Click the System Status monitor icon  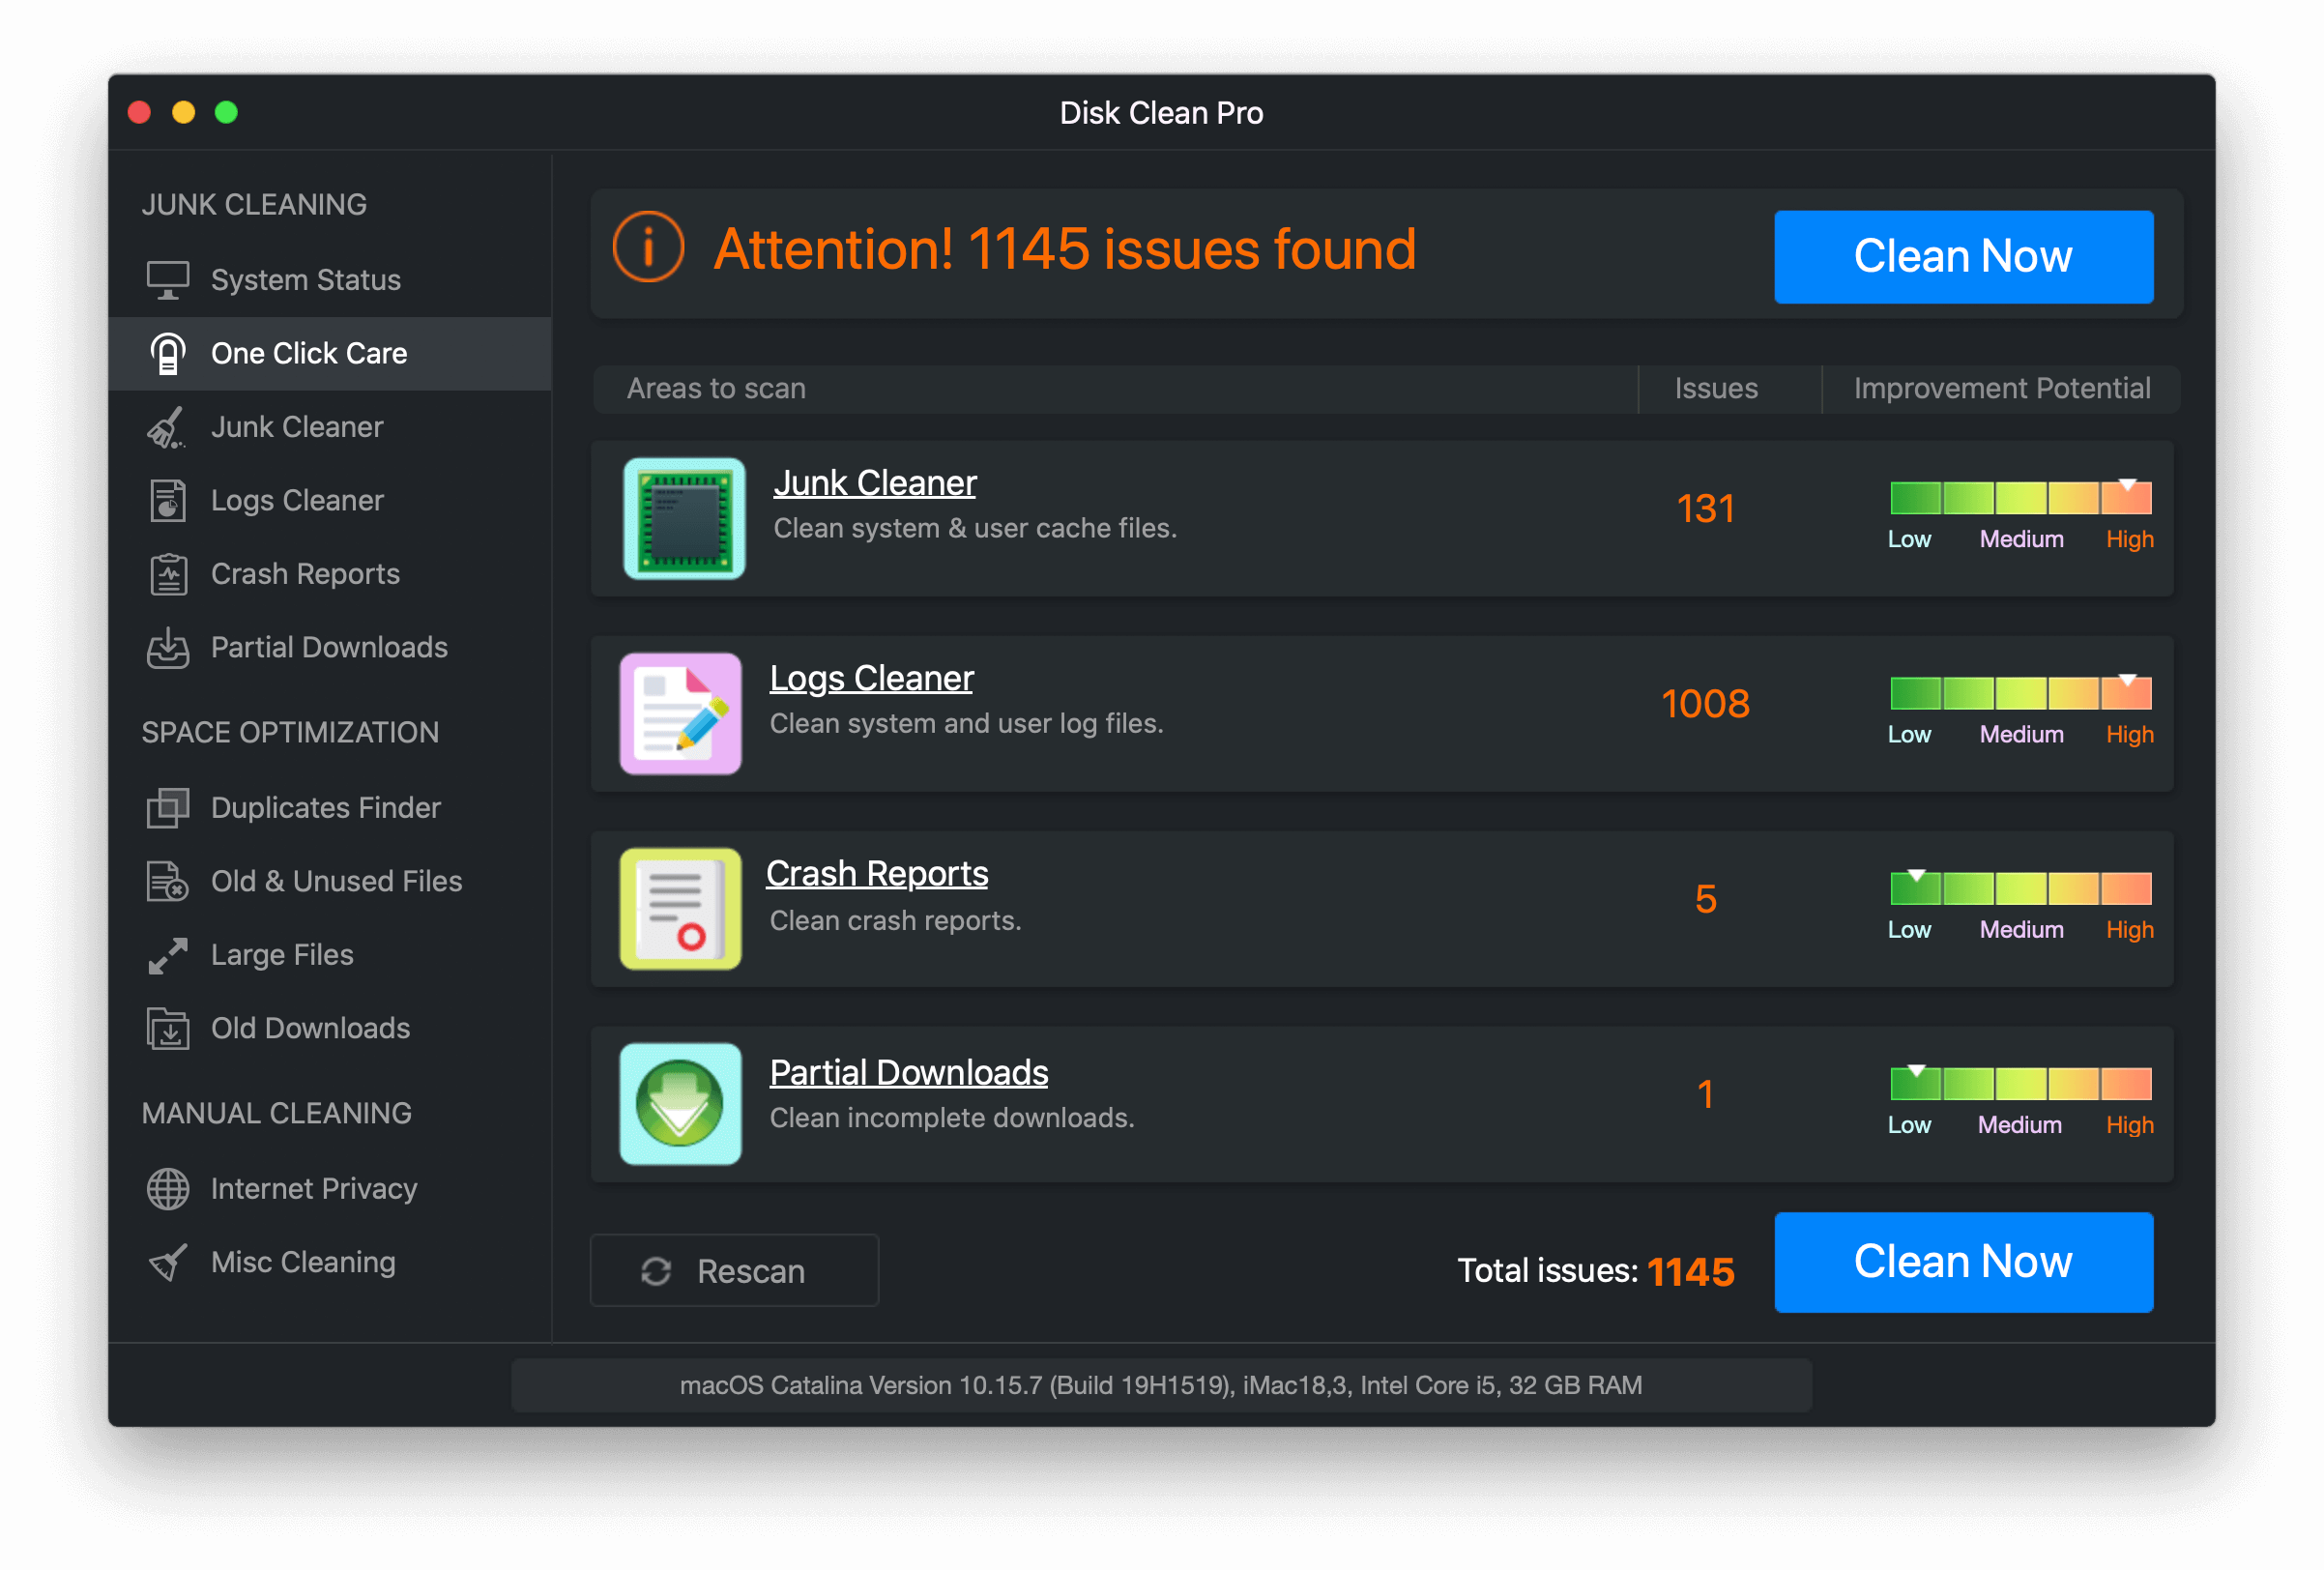168,280
